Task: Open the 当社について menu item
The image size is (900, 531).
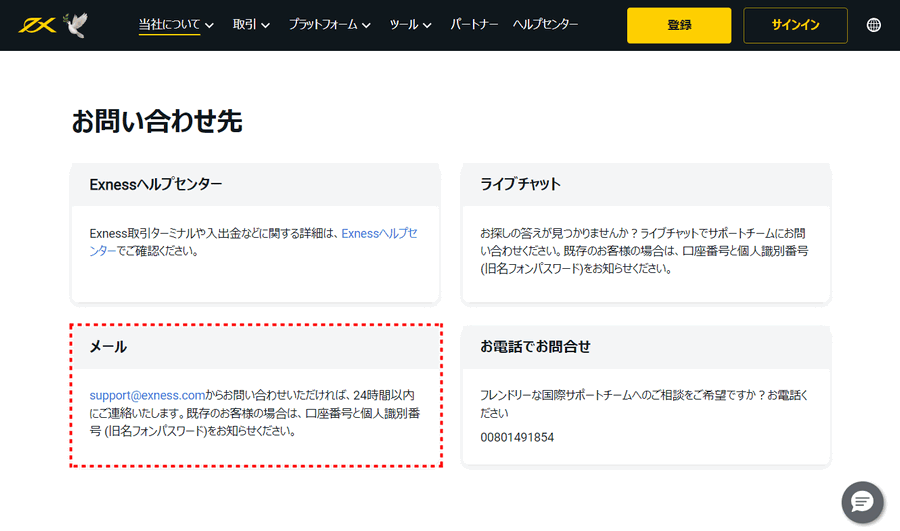Action: tap(169, 25)
